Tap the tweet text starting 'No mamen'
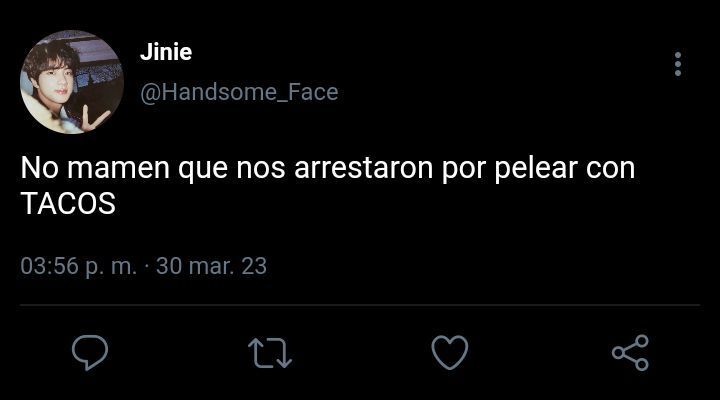Screen dimensions: 720x400 point(328,186)
